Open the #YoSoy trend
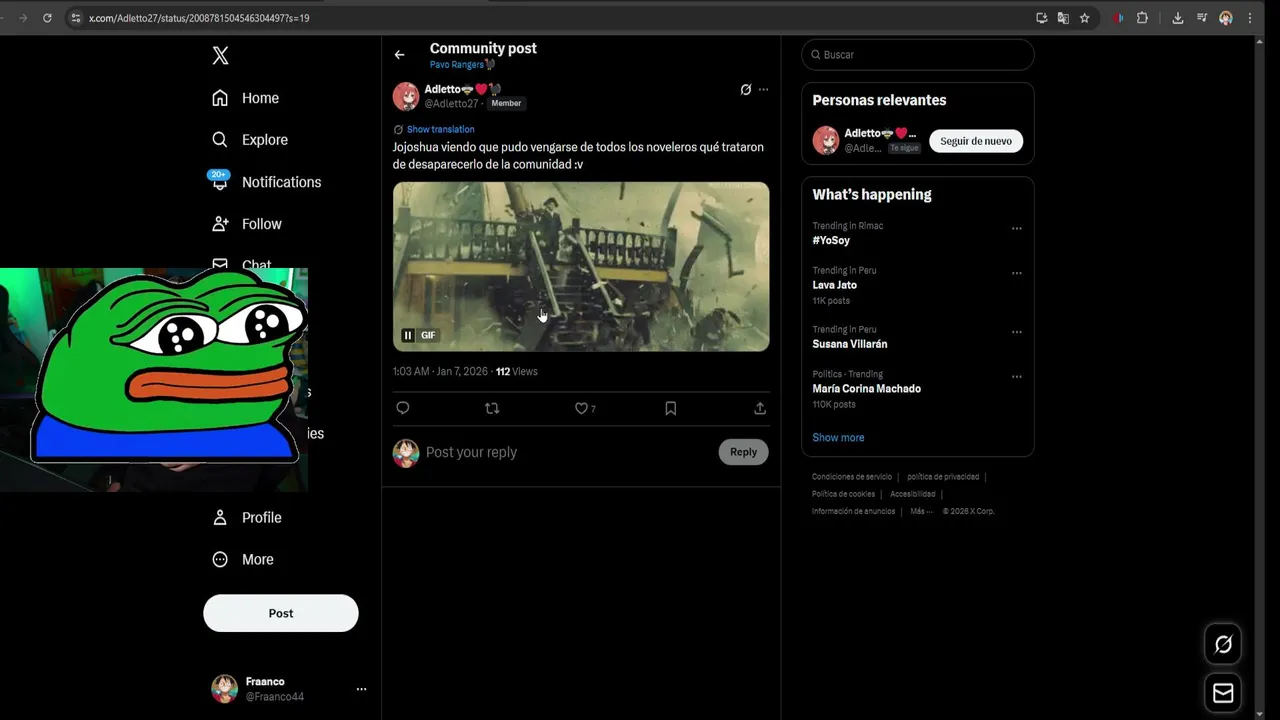Image resolution: width=1280 pixels, height=720 pixels. point(831,240)
